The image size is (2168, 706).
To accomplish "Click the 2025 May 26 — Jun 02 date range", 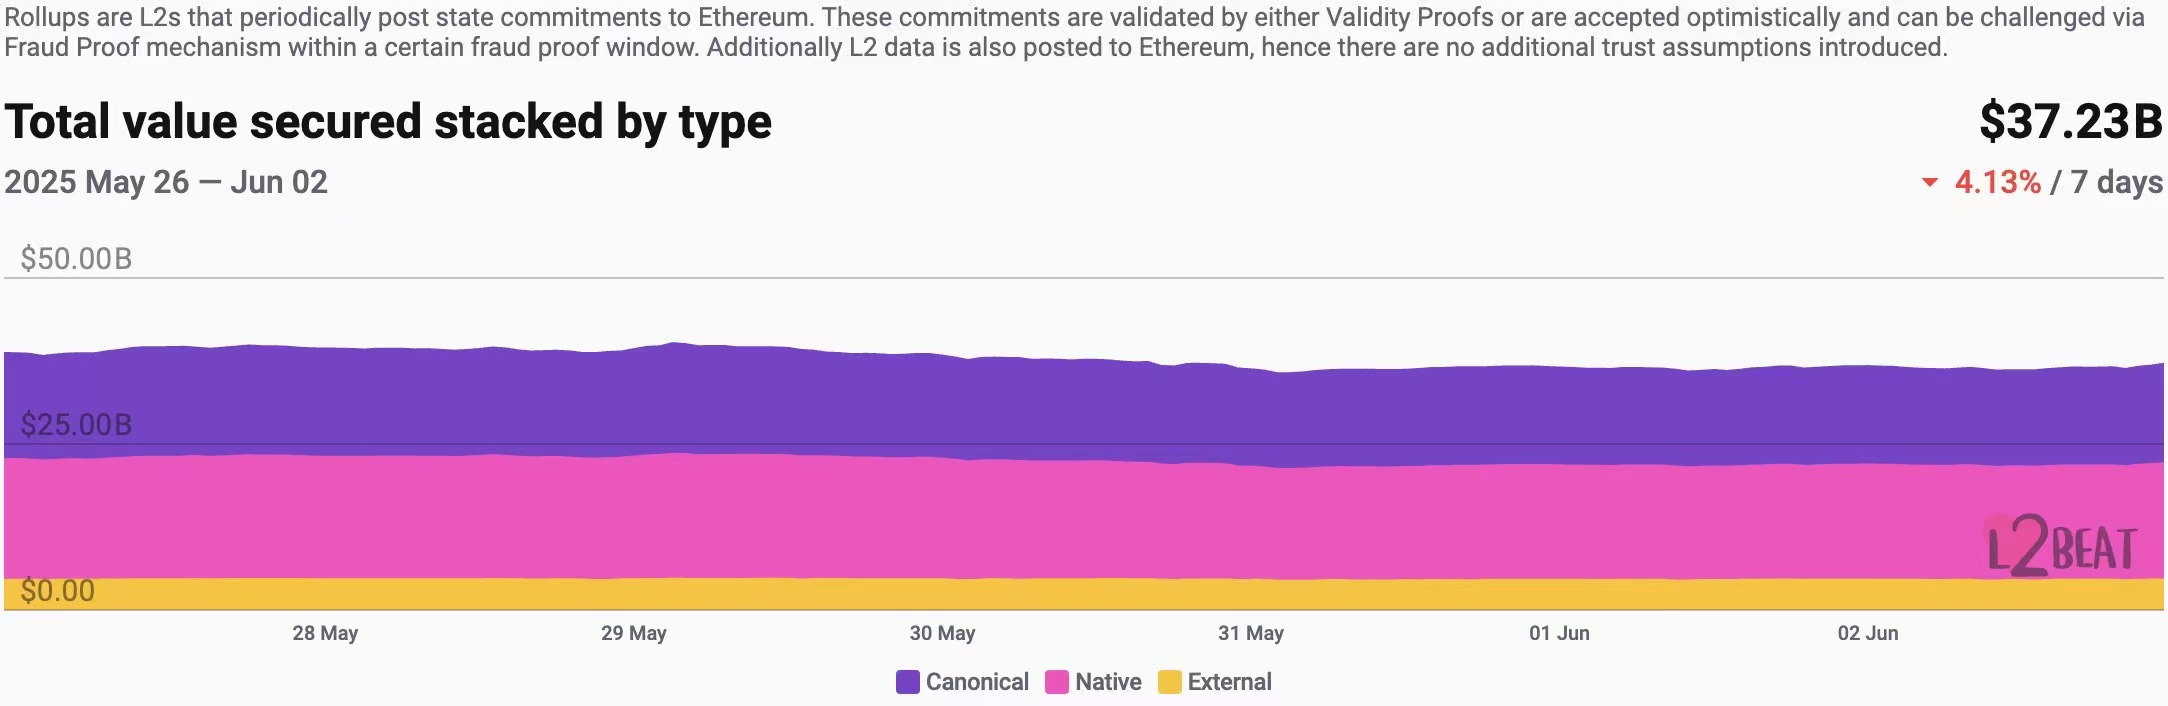I will (166, 182).
